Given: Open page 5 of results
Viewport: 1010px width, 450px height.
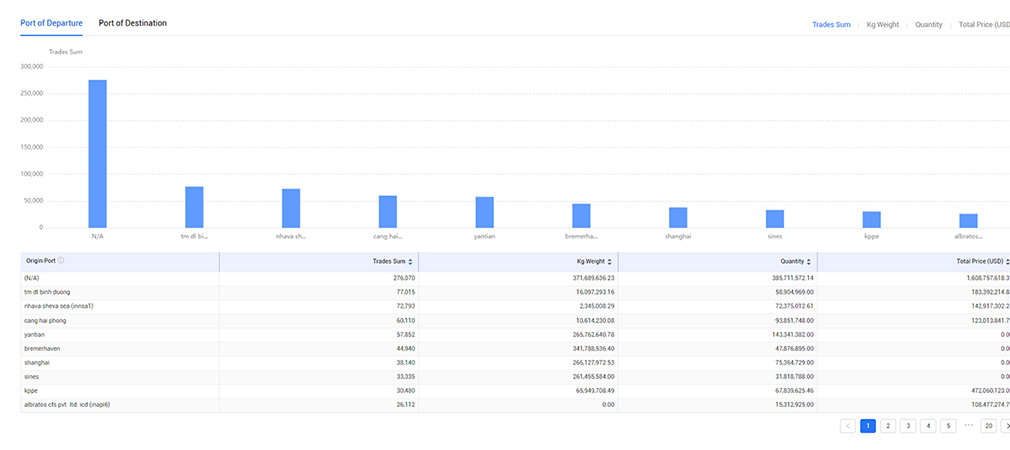Looking at the screenshot, I should [x=948, y=426].
